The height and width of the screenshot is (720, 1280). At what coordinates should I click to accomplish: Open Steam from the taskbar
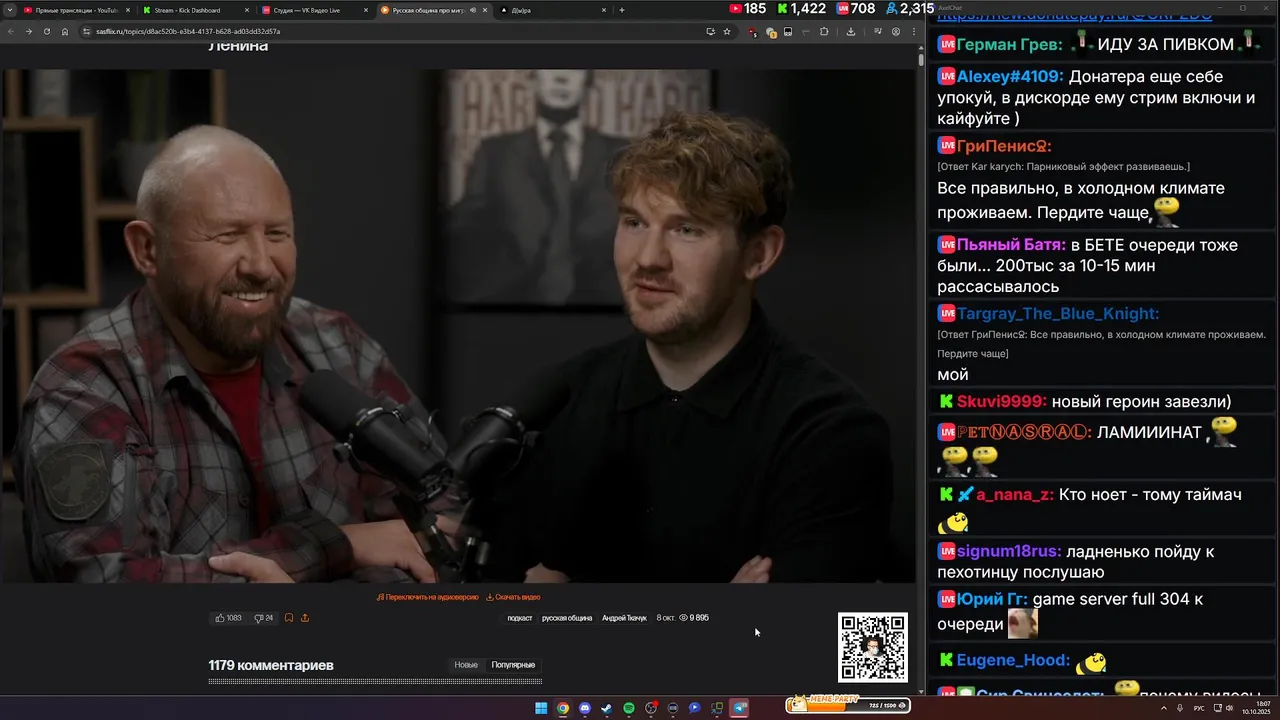[x=607, y=708]
